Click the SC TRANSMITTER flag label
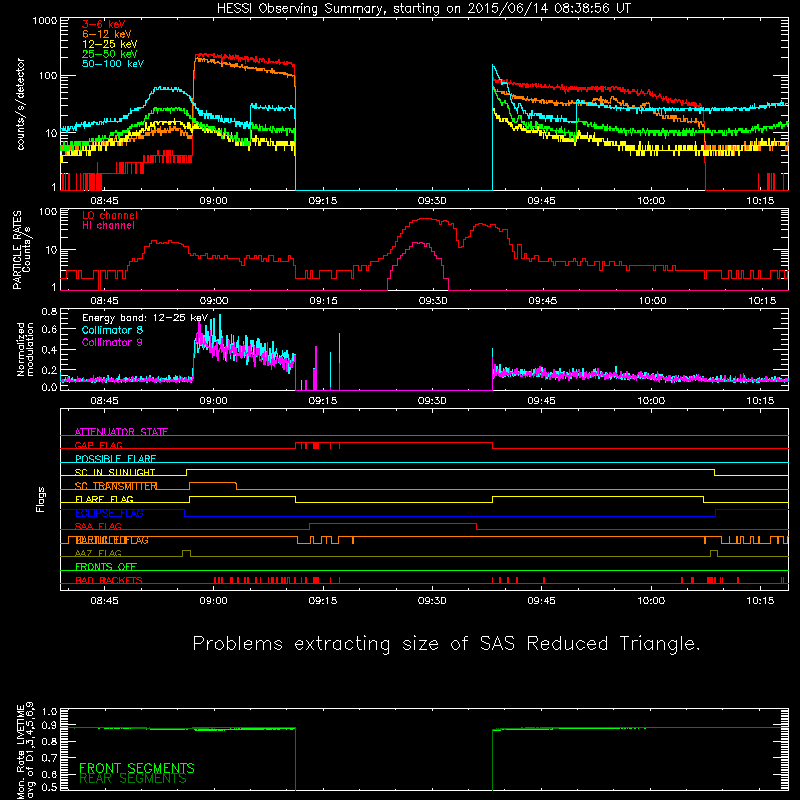Viewport: 800px width, 800px height. [x=116, y=486]
